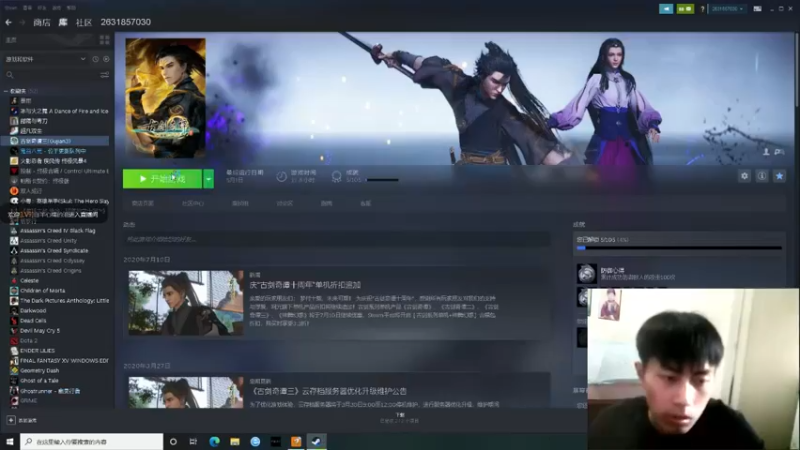Select Assassin's Creed Syndicate
Viewport: 800px width, 450px height.
[54, 251]
